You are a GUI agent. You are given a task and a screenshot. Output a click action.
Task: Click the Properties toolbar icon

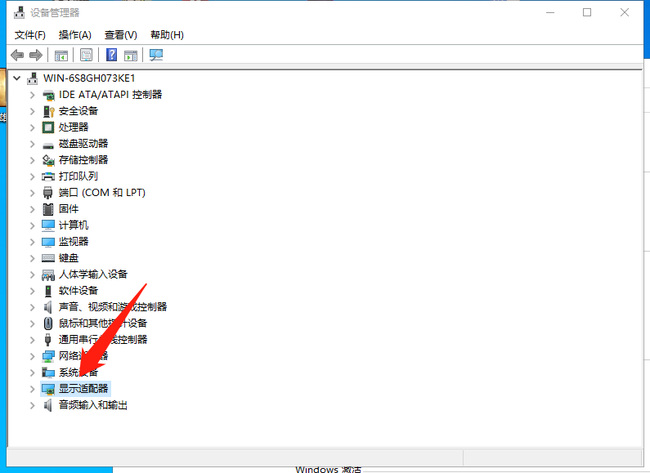86,55
